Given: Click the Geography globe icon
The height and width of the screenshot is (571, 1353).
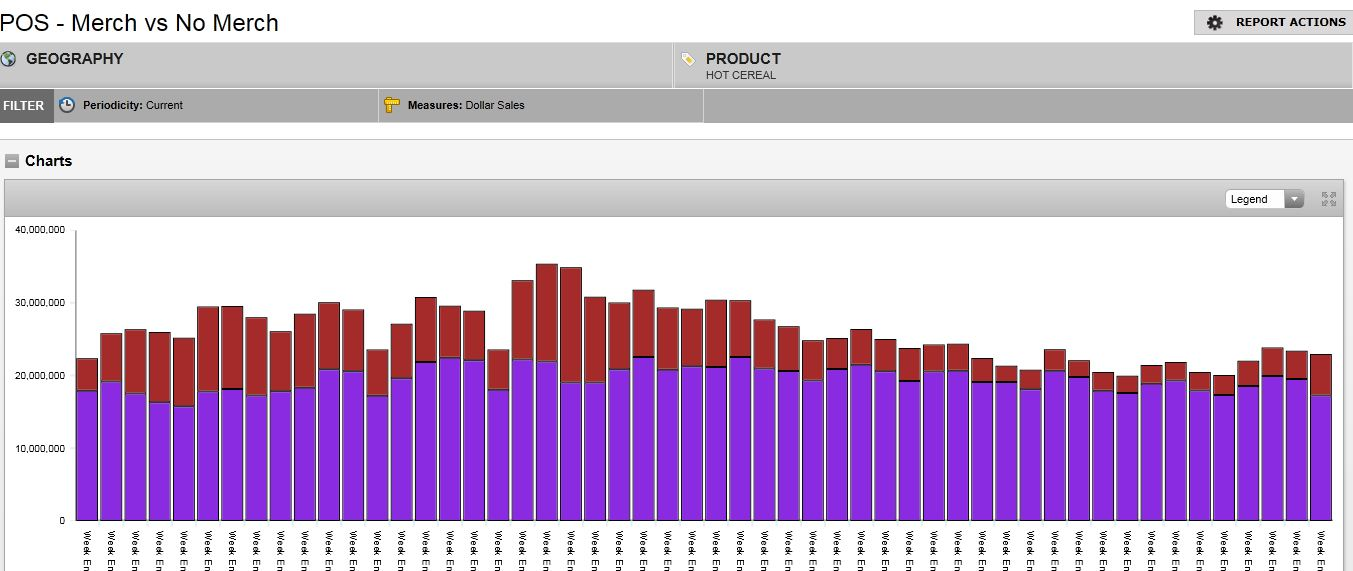Looking at the screenshot, I should pos(9,59).
